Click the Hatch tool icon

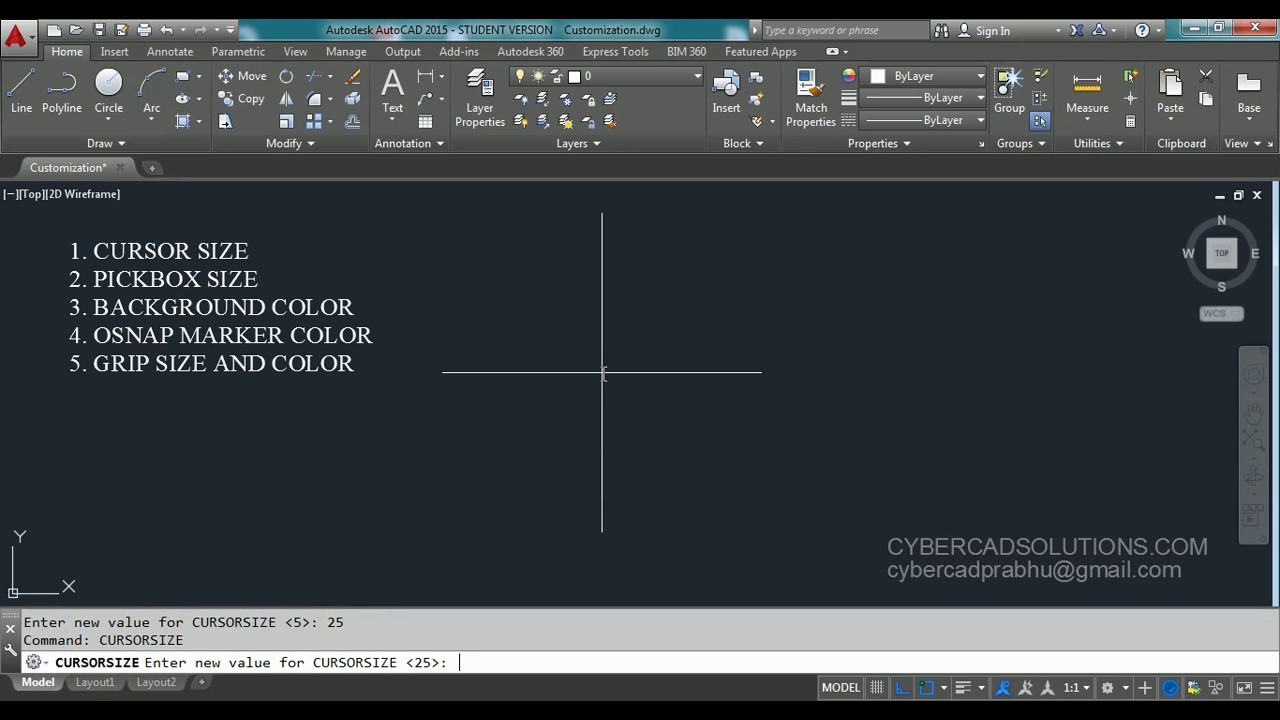click(x=183, y=122)
